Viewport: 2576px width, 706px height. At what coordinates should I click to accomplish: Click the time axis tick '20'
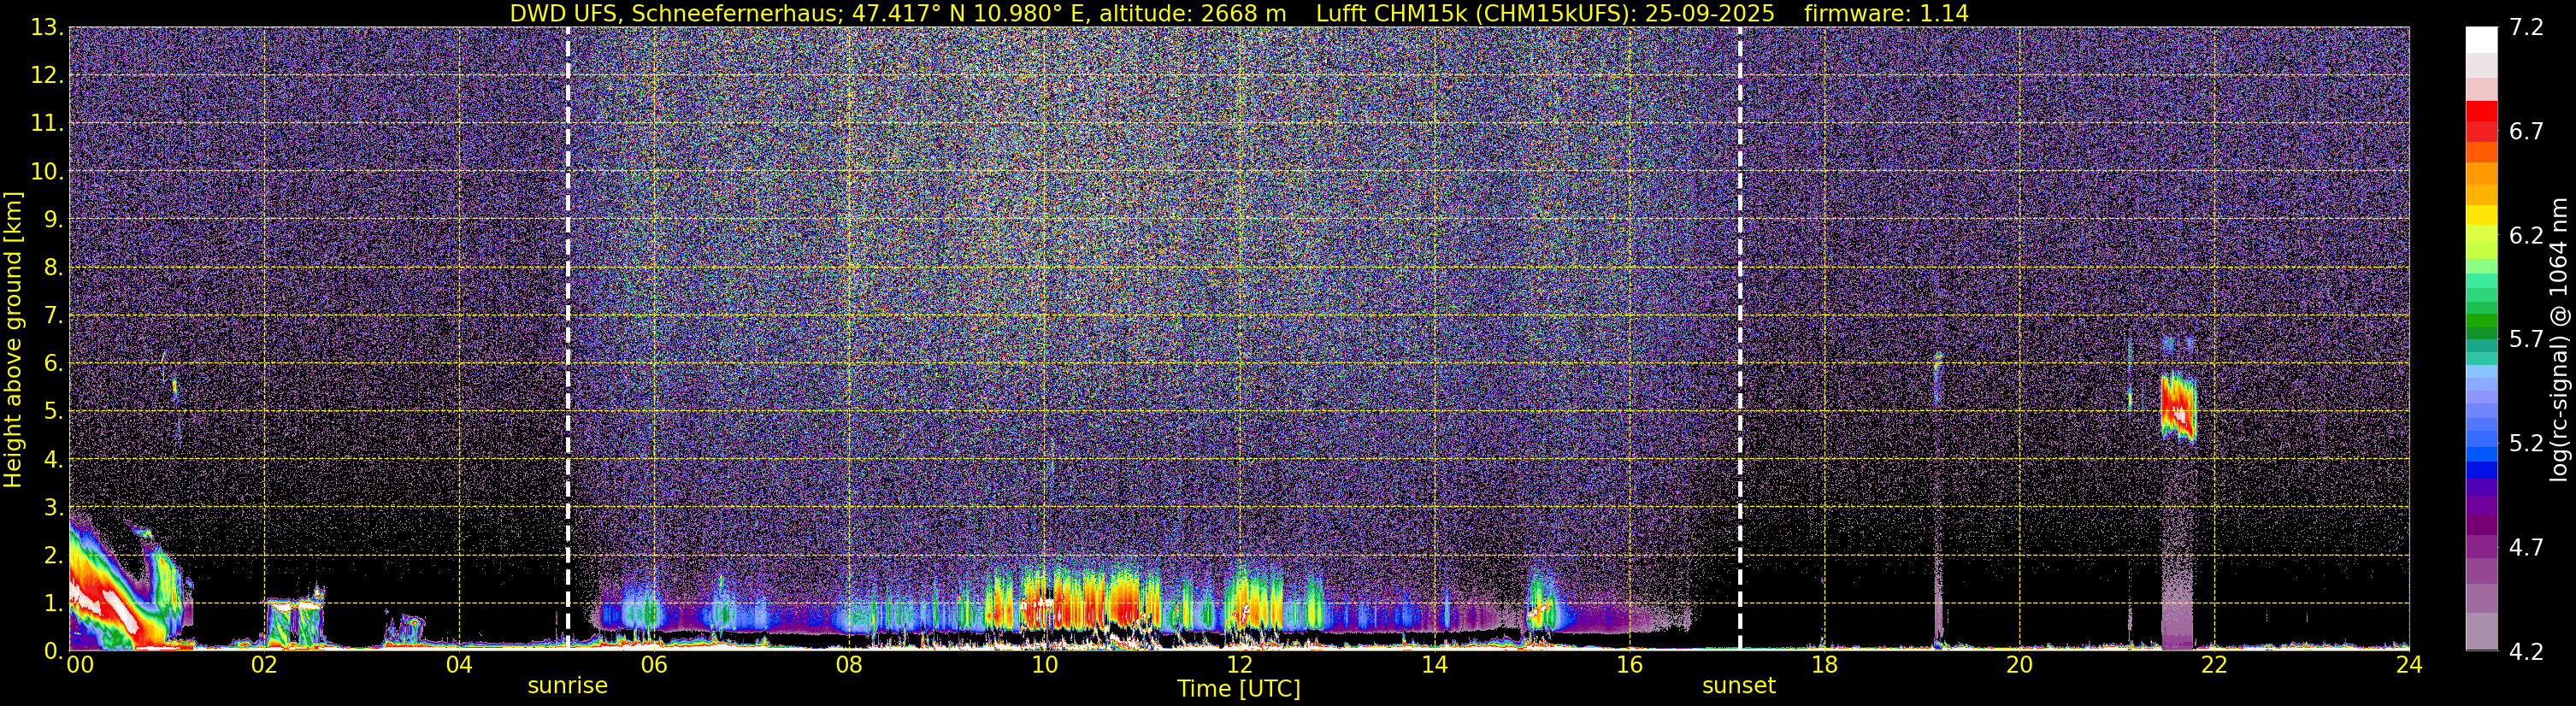[x=2019, y=665]
